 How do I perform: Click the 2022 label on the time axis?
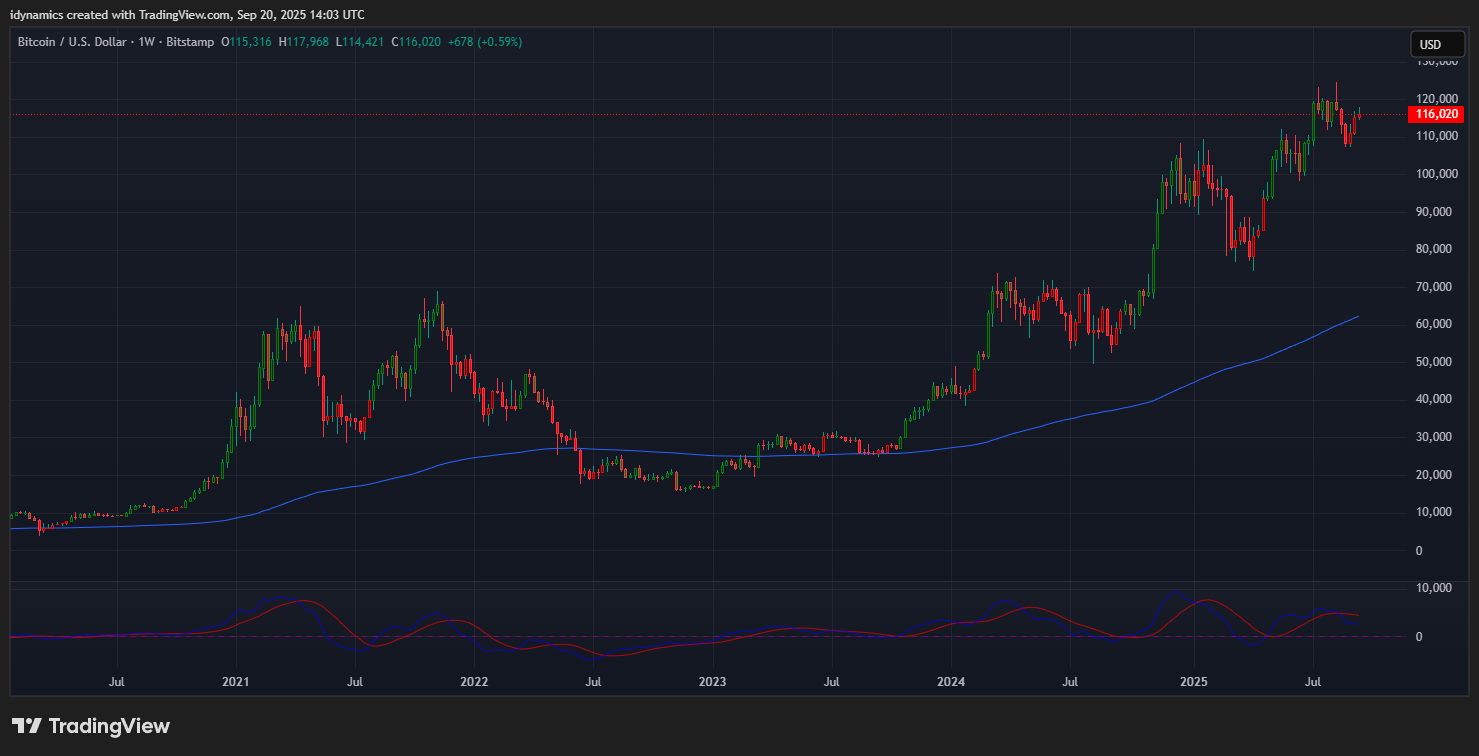(474, 682)
